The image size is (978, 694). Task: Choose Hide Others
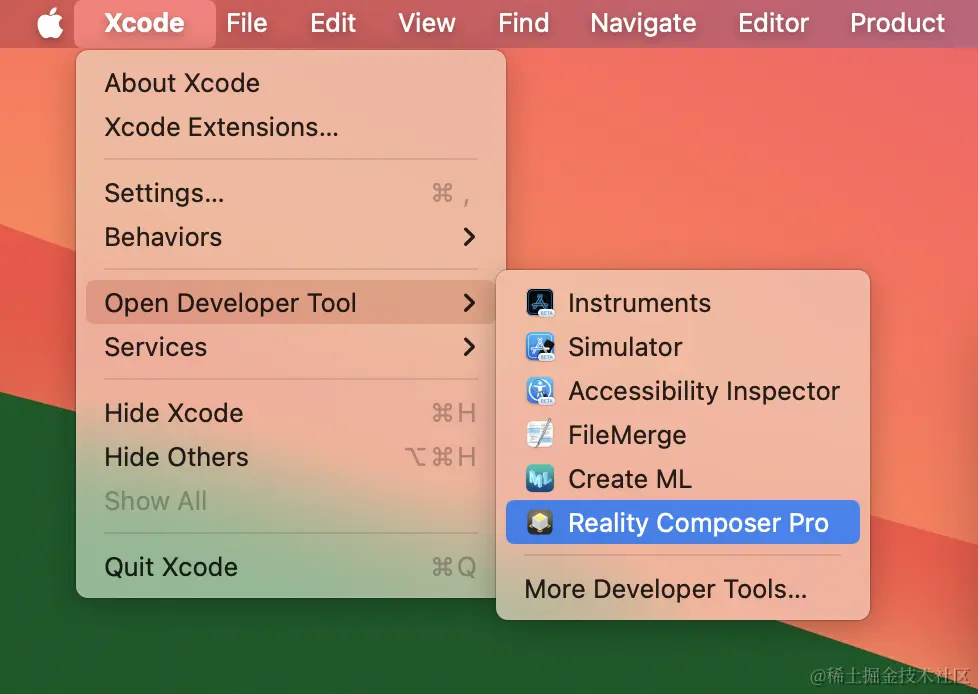coord(291,457)
